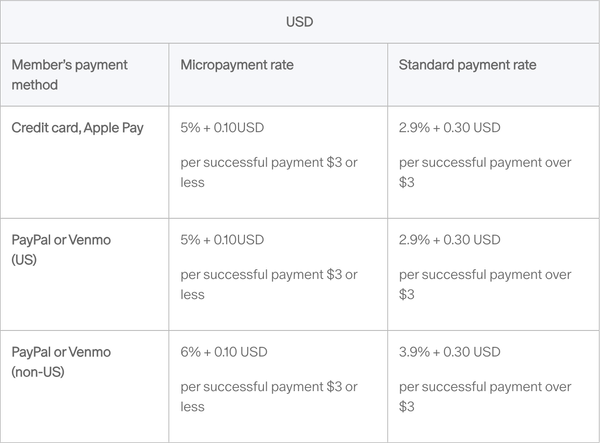Select the "Standard payment rate" column header

pos(467,65)
